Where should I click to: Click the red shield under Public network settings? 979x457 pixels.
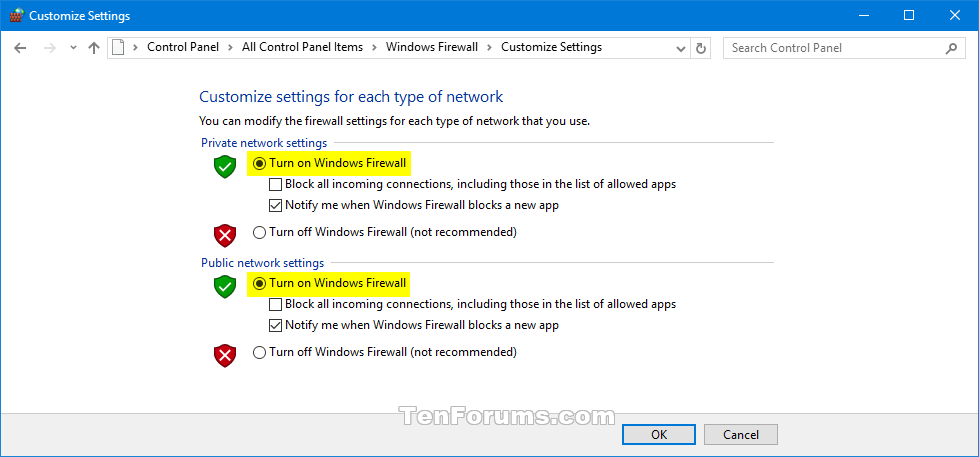point(225,356)
